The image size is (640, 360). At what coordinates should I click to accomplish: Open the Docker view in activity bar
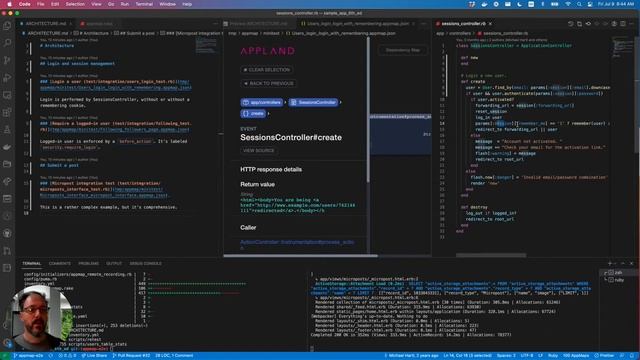7,147
